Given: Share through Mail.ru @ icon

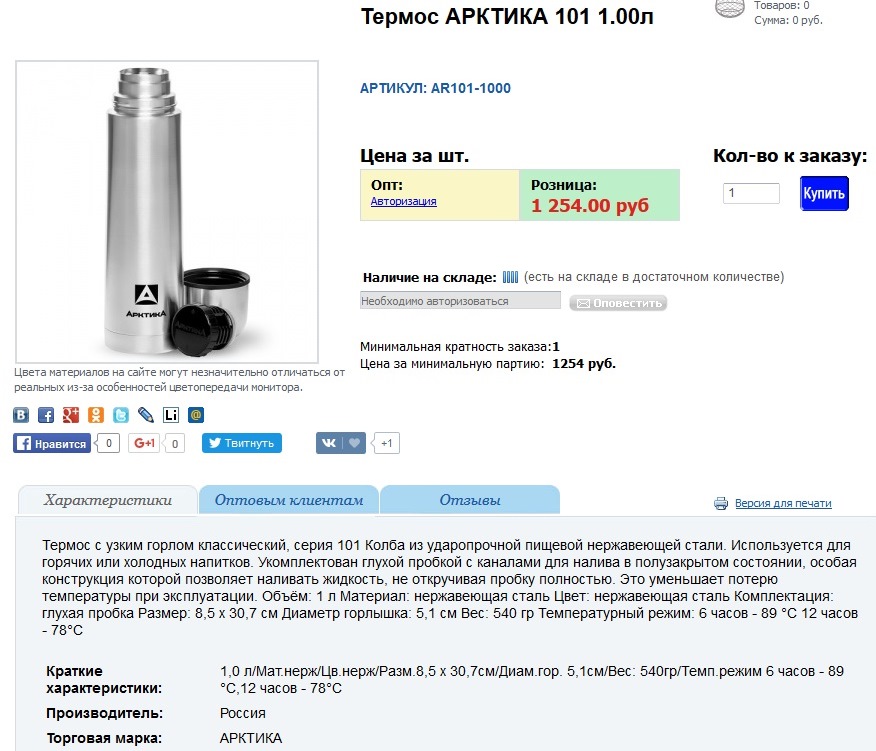Looking at the screenshot, I should pyautogui.click(x=196, y=415).
